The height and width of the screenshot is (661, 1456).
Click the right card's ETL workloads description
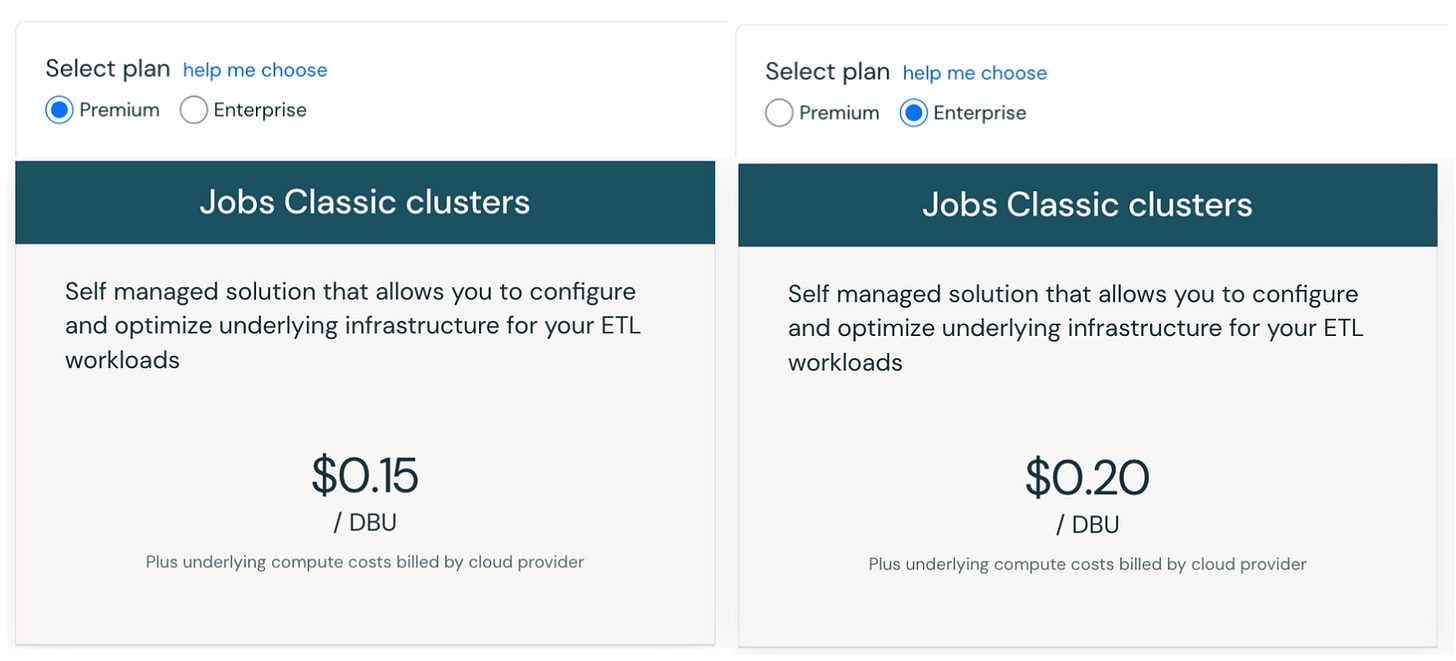pyautogui.click(x=1075, y=328)
